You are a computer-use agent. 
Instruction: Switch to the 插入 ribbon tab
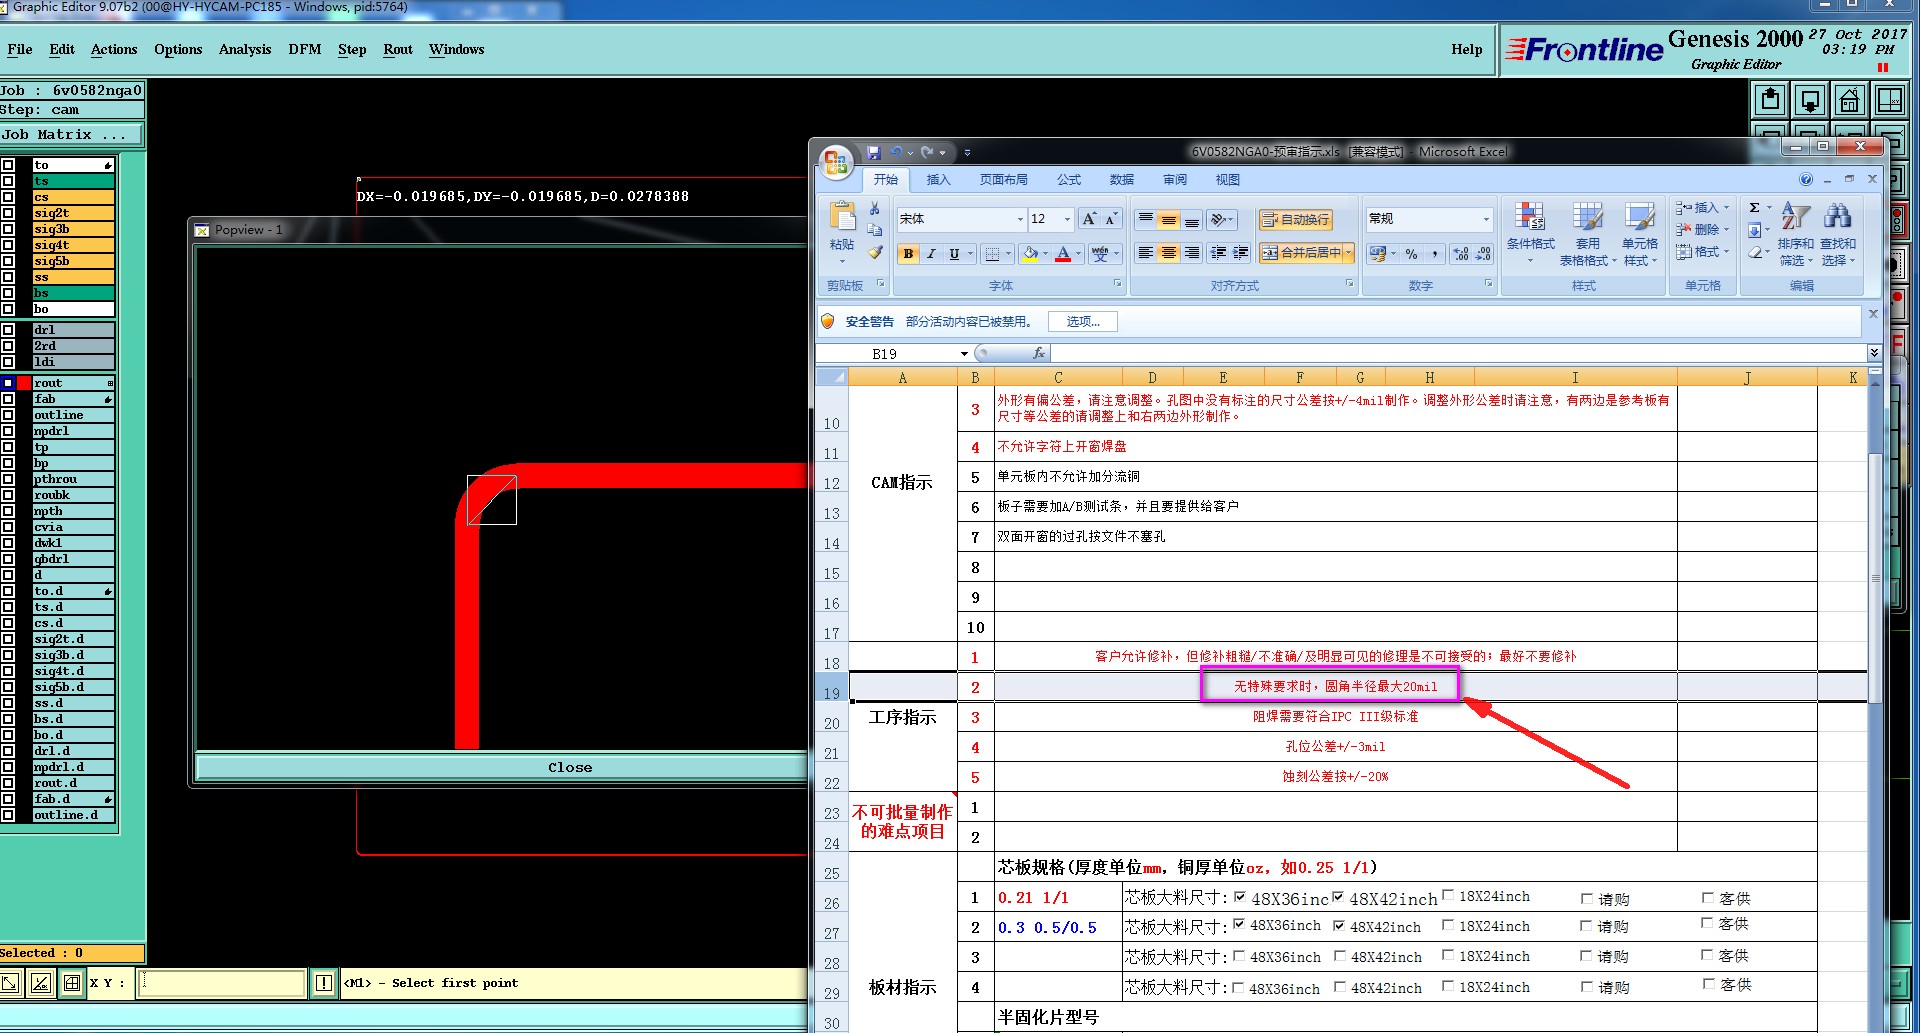pos(938,180)
